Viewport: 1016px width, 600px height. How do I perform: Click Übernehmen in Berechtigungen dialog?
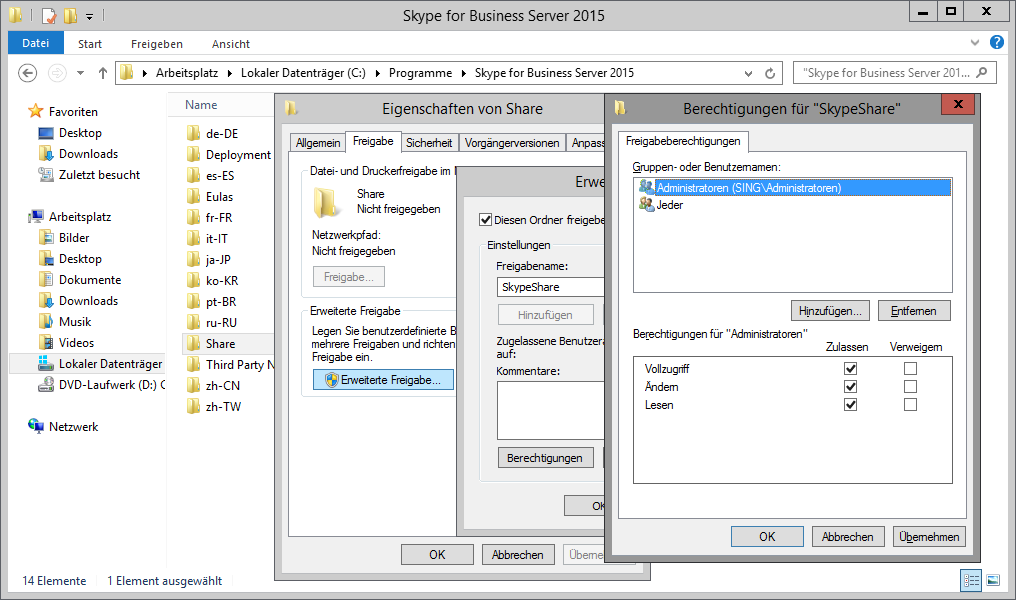[929, 537]
